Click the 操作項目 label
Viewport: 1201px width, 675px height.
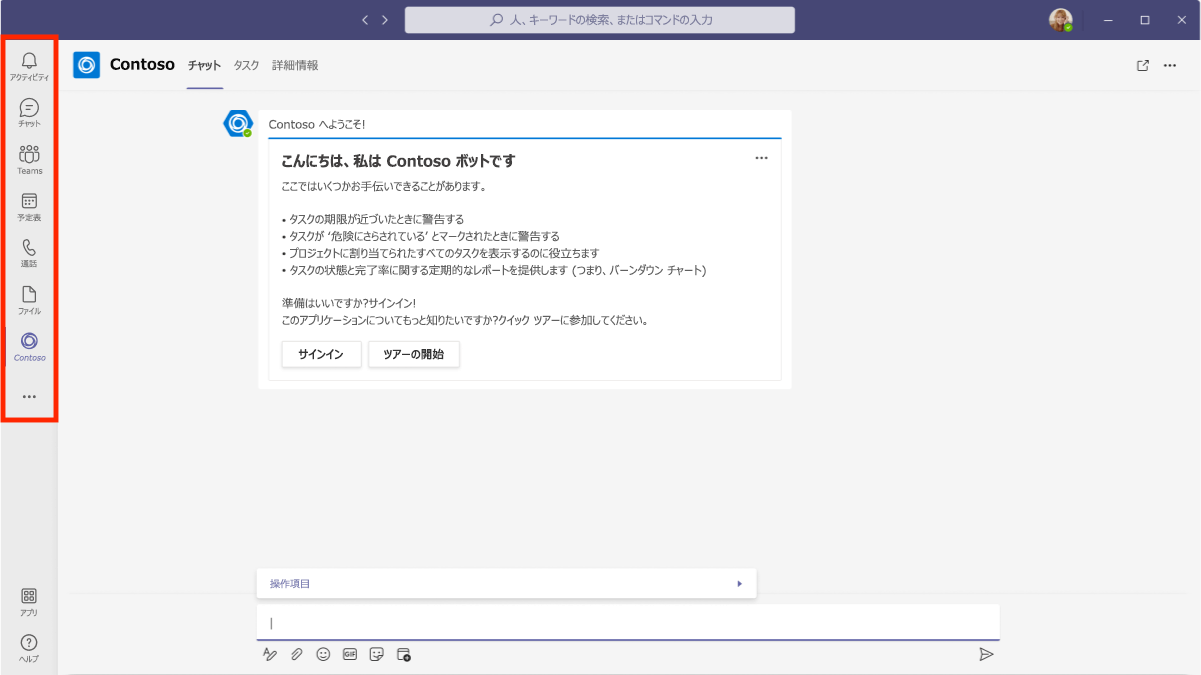pyautogui.click(x=290, y=584)
